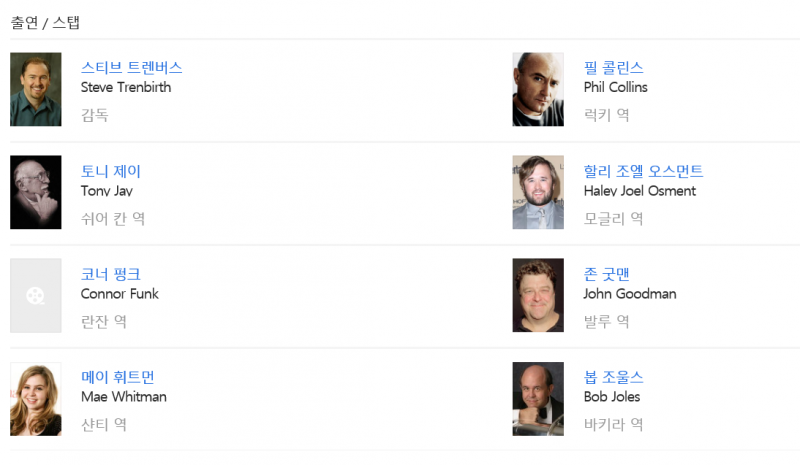The height and width of the screenshot is (465, 800).
Task: Open the 밥 조울스 name link
Action: tap(613, 377)
